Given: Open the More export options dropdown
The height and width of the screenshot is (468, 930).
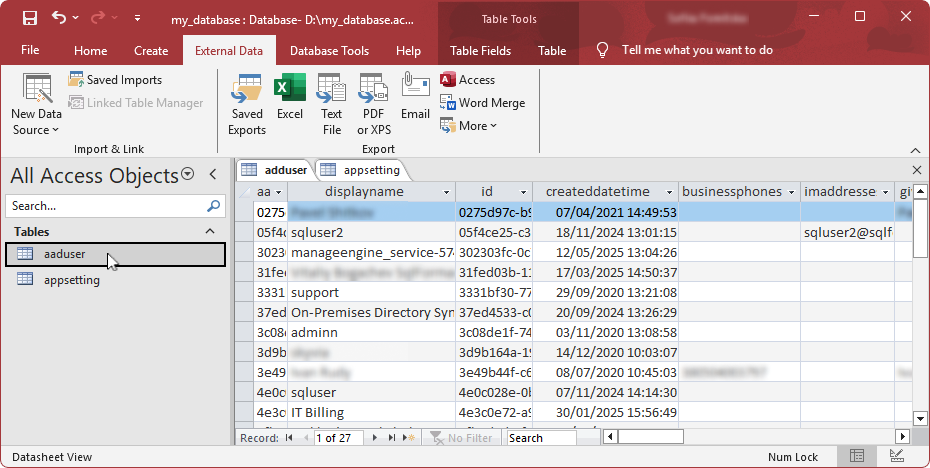Looking at the screenshot, I should tap(469, 126).
